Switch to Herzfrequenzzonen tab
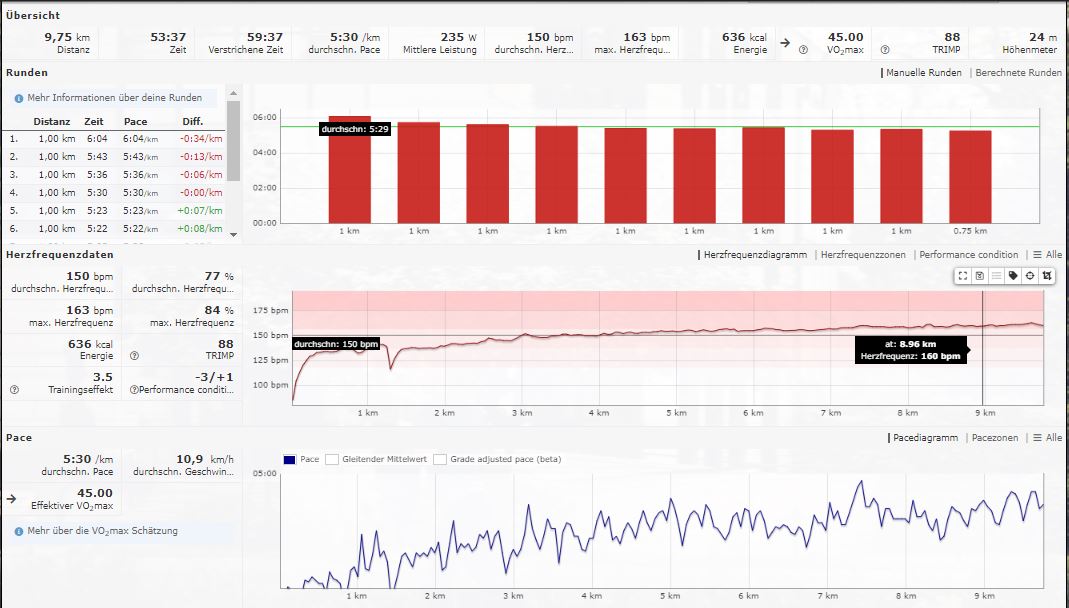The width and height of the screenshot is (1069, 608). pyautogui.click(x=863, y=255)
